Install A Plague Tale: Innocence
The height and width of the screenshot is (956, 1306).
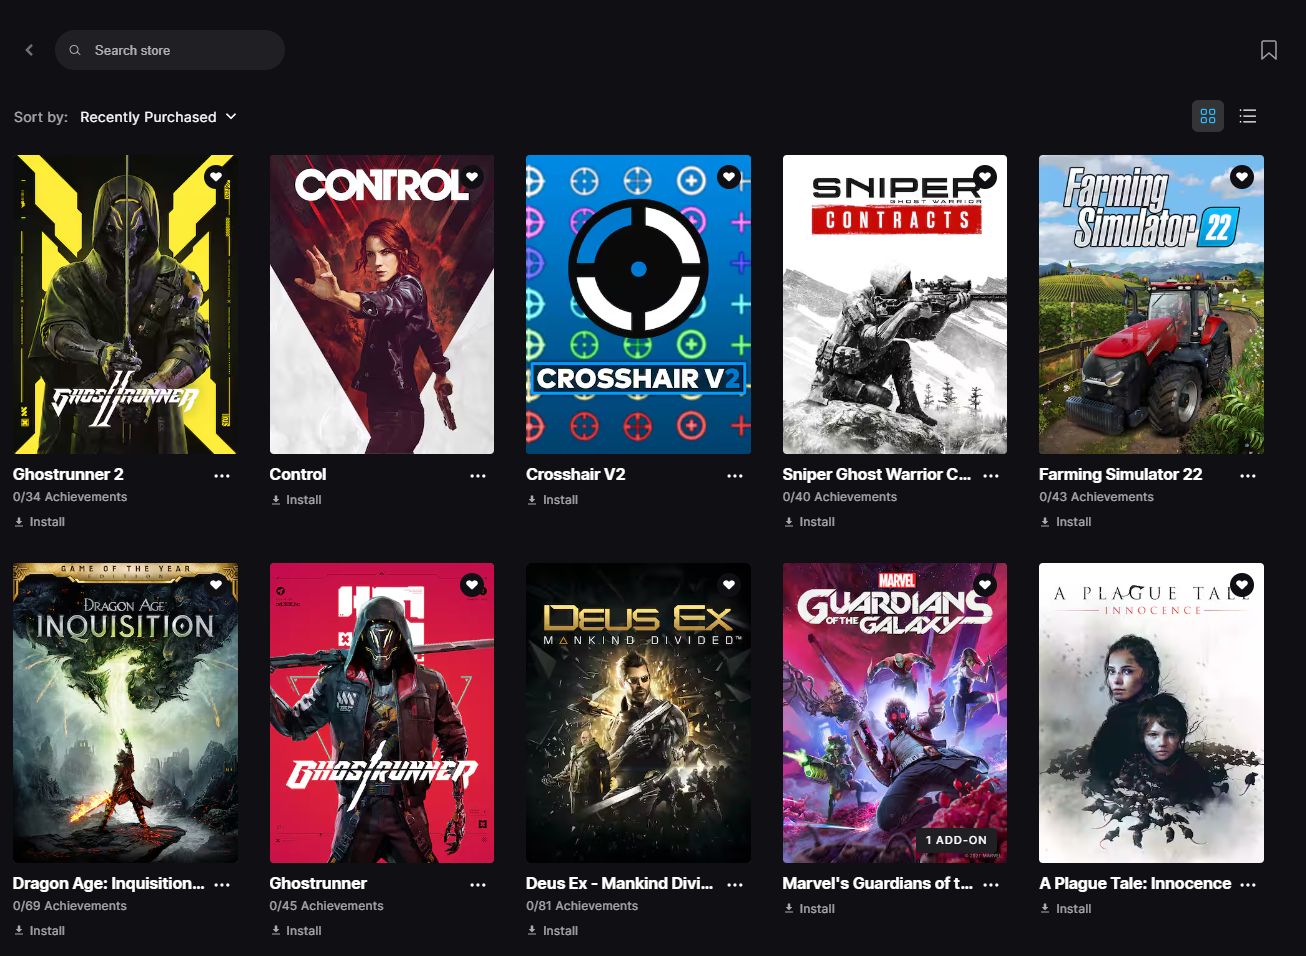click(x=1065, y=909)
